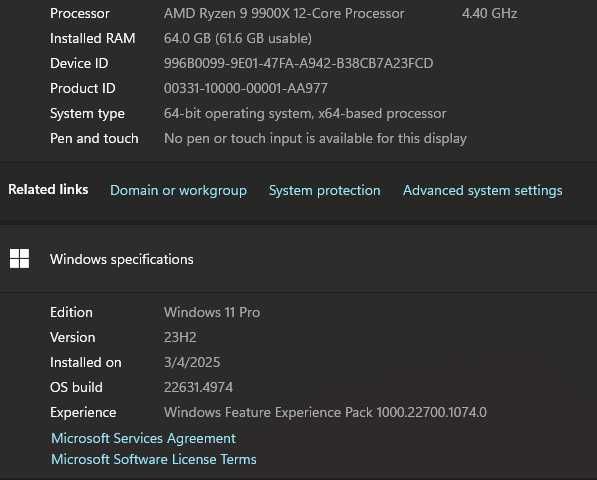Viewport: 597px width, 480px height.
Task: Select the processor name AMD Ryzen 9 9900X
Action: (284, 14)
